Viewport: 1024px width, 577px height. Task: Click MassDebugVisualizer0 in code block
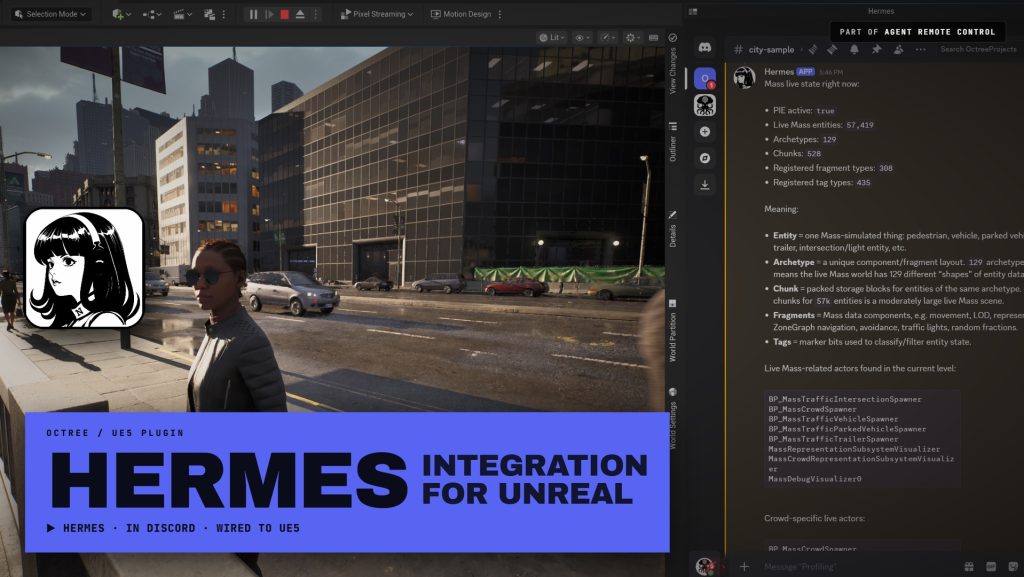pyautogui.click(x=814, y=479)
